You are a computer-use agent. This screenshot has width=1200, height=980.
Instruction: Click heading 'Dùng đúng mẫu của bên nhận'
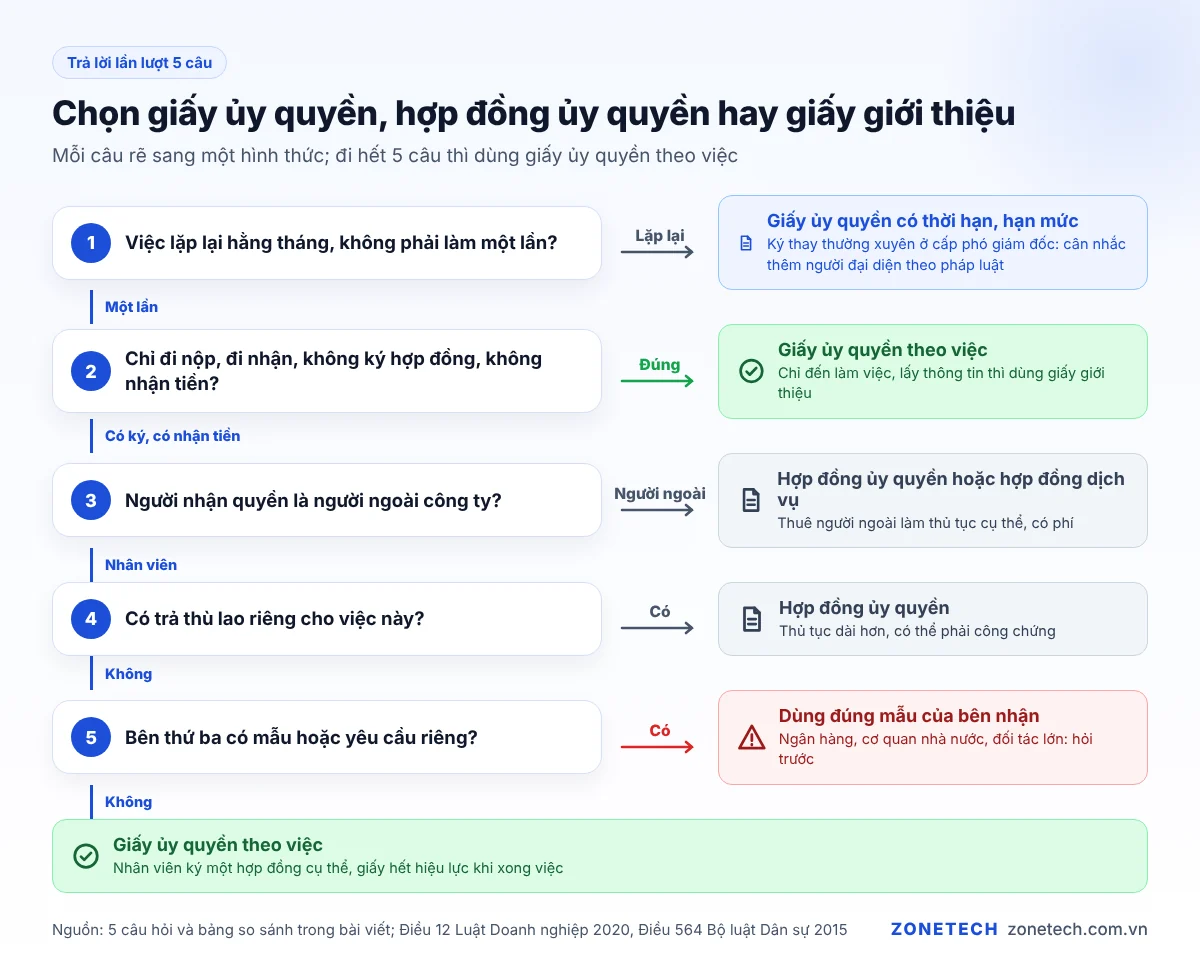click(x=909, y=716)
